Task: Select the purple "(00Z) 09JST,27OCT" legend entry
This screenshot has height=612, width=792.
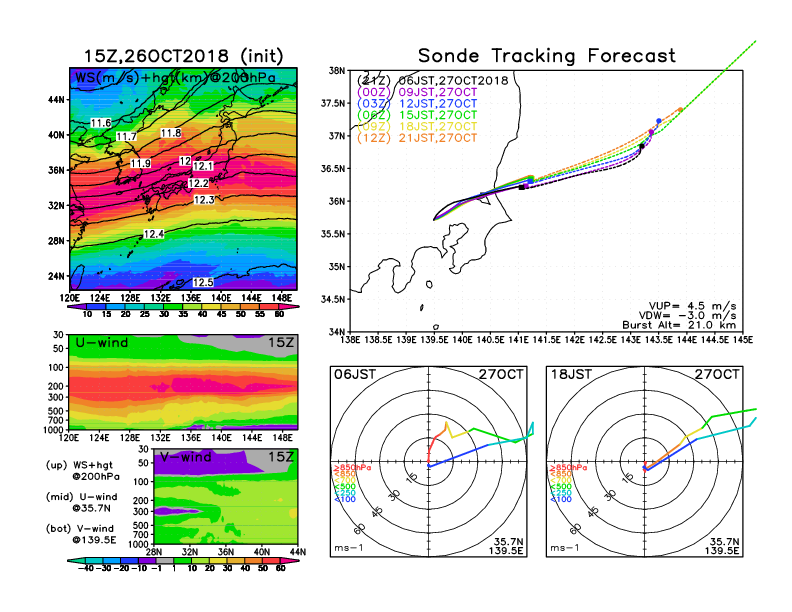Action: tap(417, 92)
